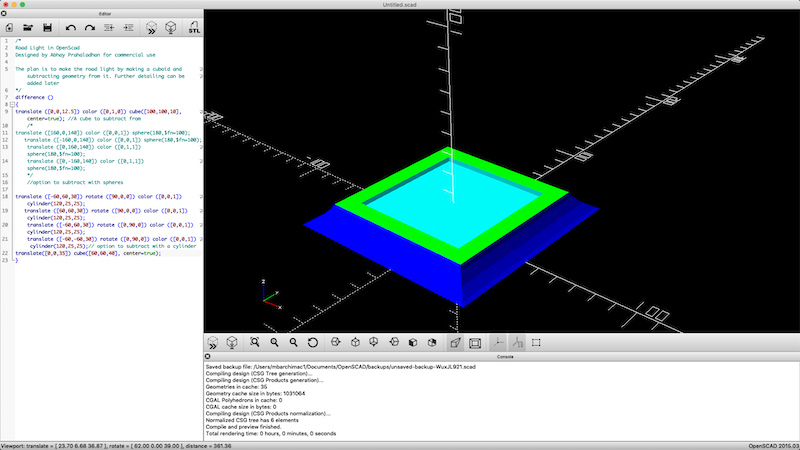Redo the edit in the editor toolbar
The image size is (800, 450).
point(90,28)
